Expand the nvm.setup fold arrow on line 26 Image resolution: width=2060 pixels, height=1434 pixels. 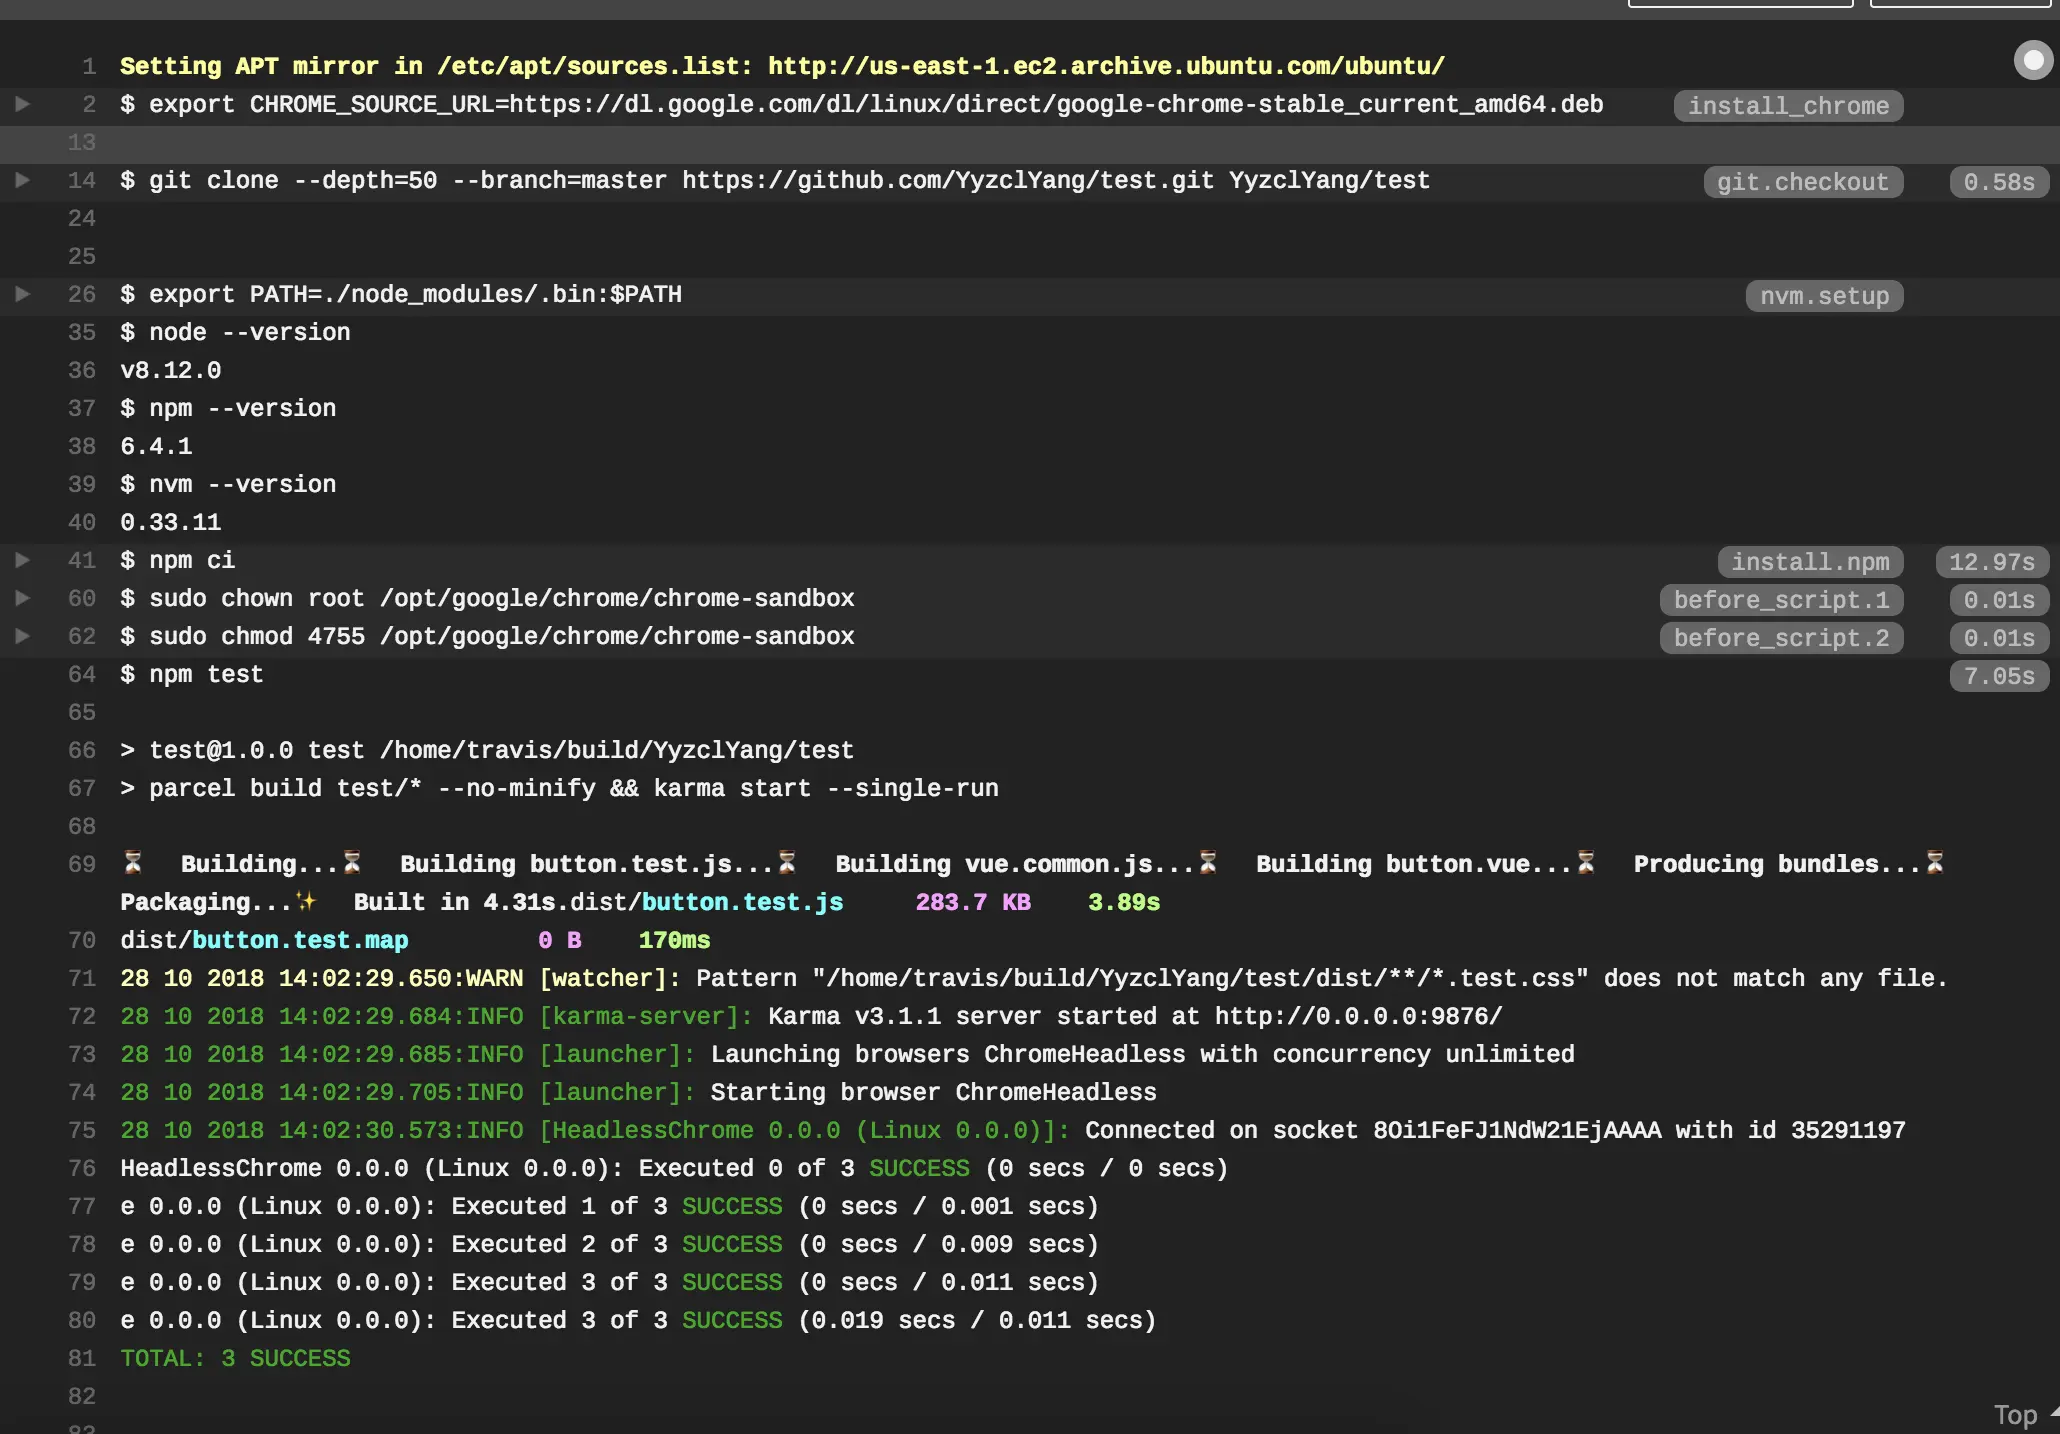22,294
